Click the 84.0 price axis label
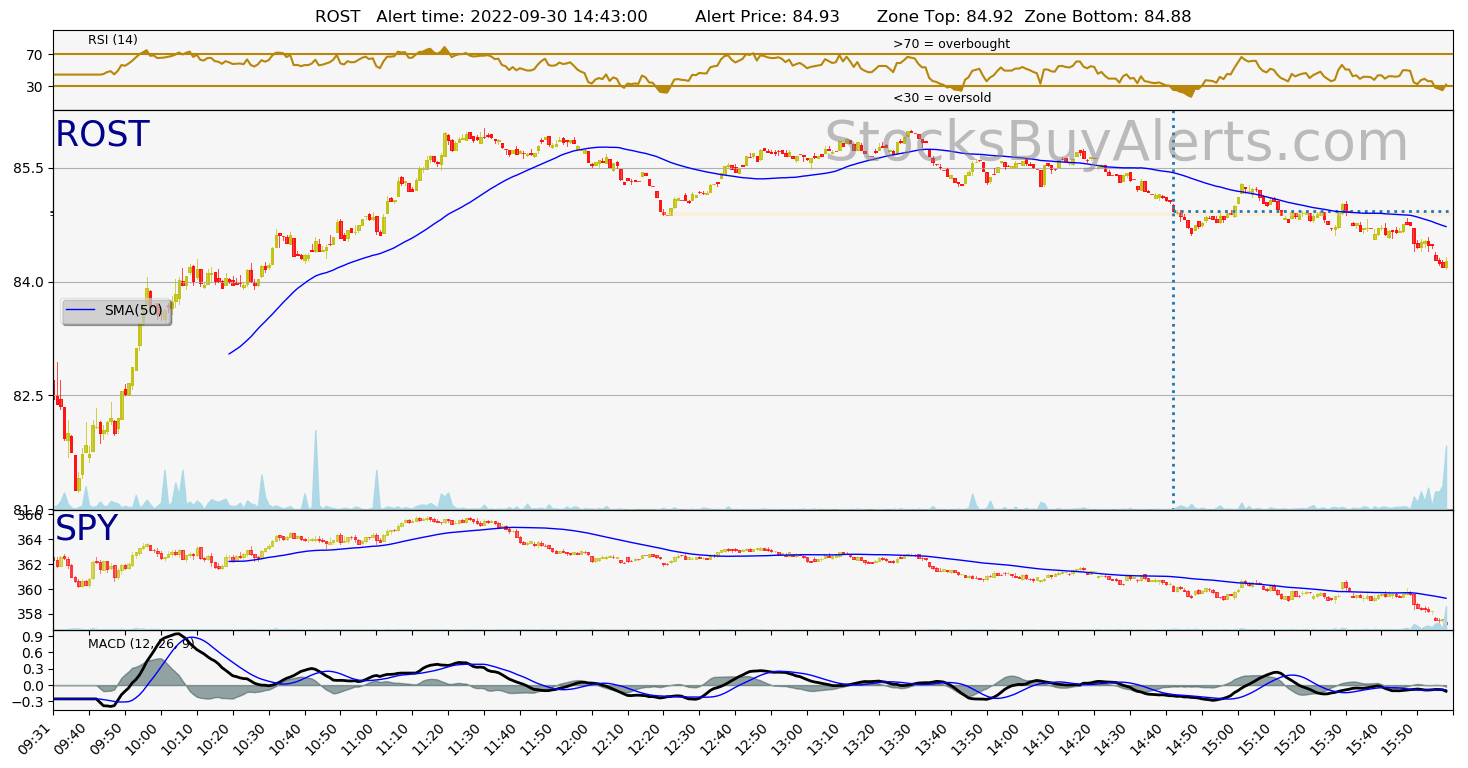The width and height of the screenshot is (1468, 768). coord(30,282)
